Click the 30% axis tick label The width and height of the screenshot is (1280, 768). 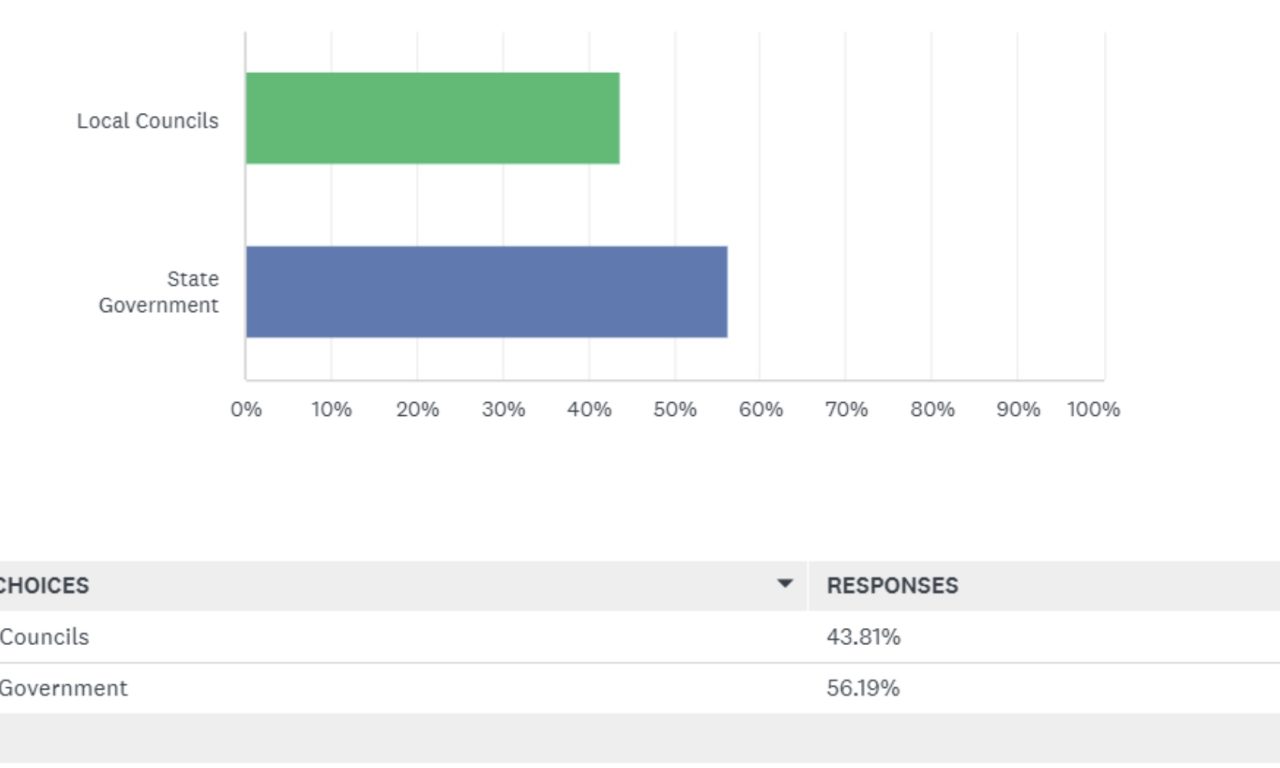(503, 409)
